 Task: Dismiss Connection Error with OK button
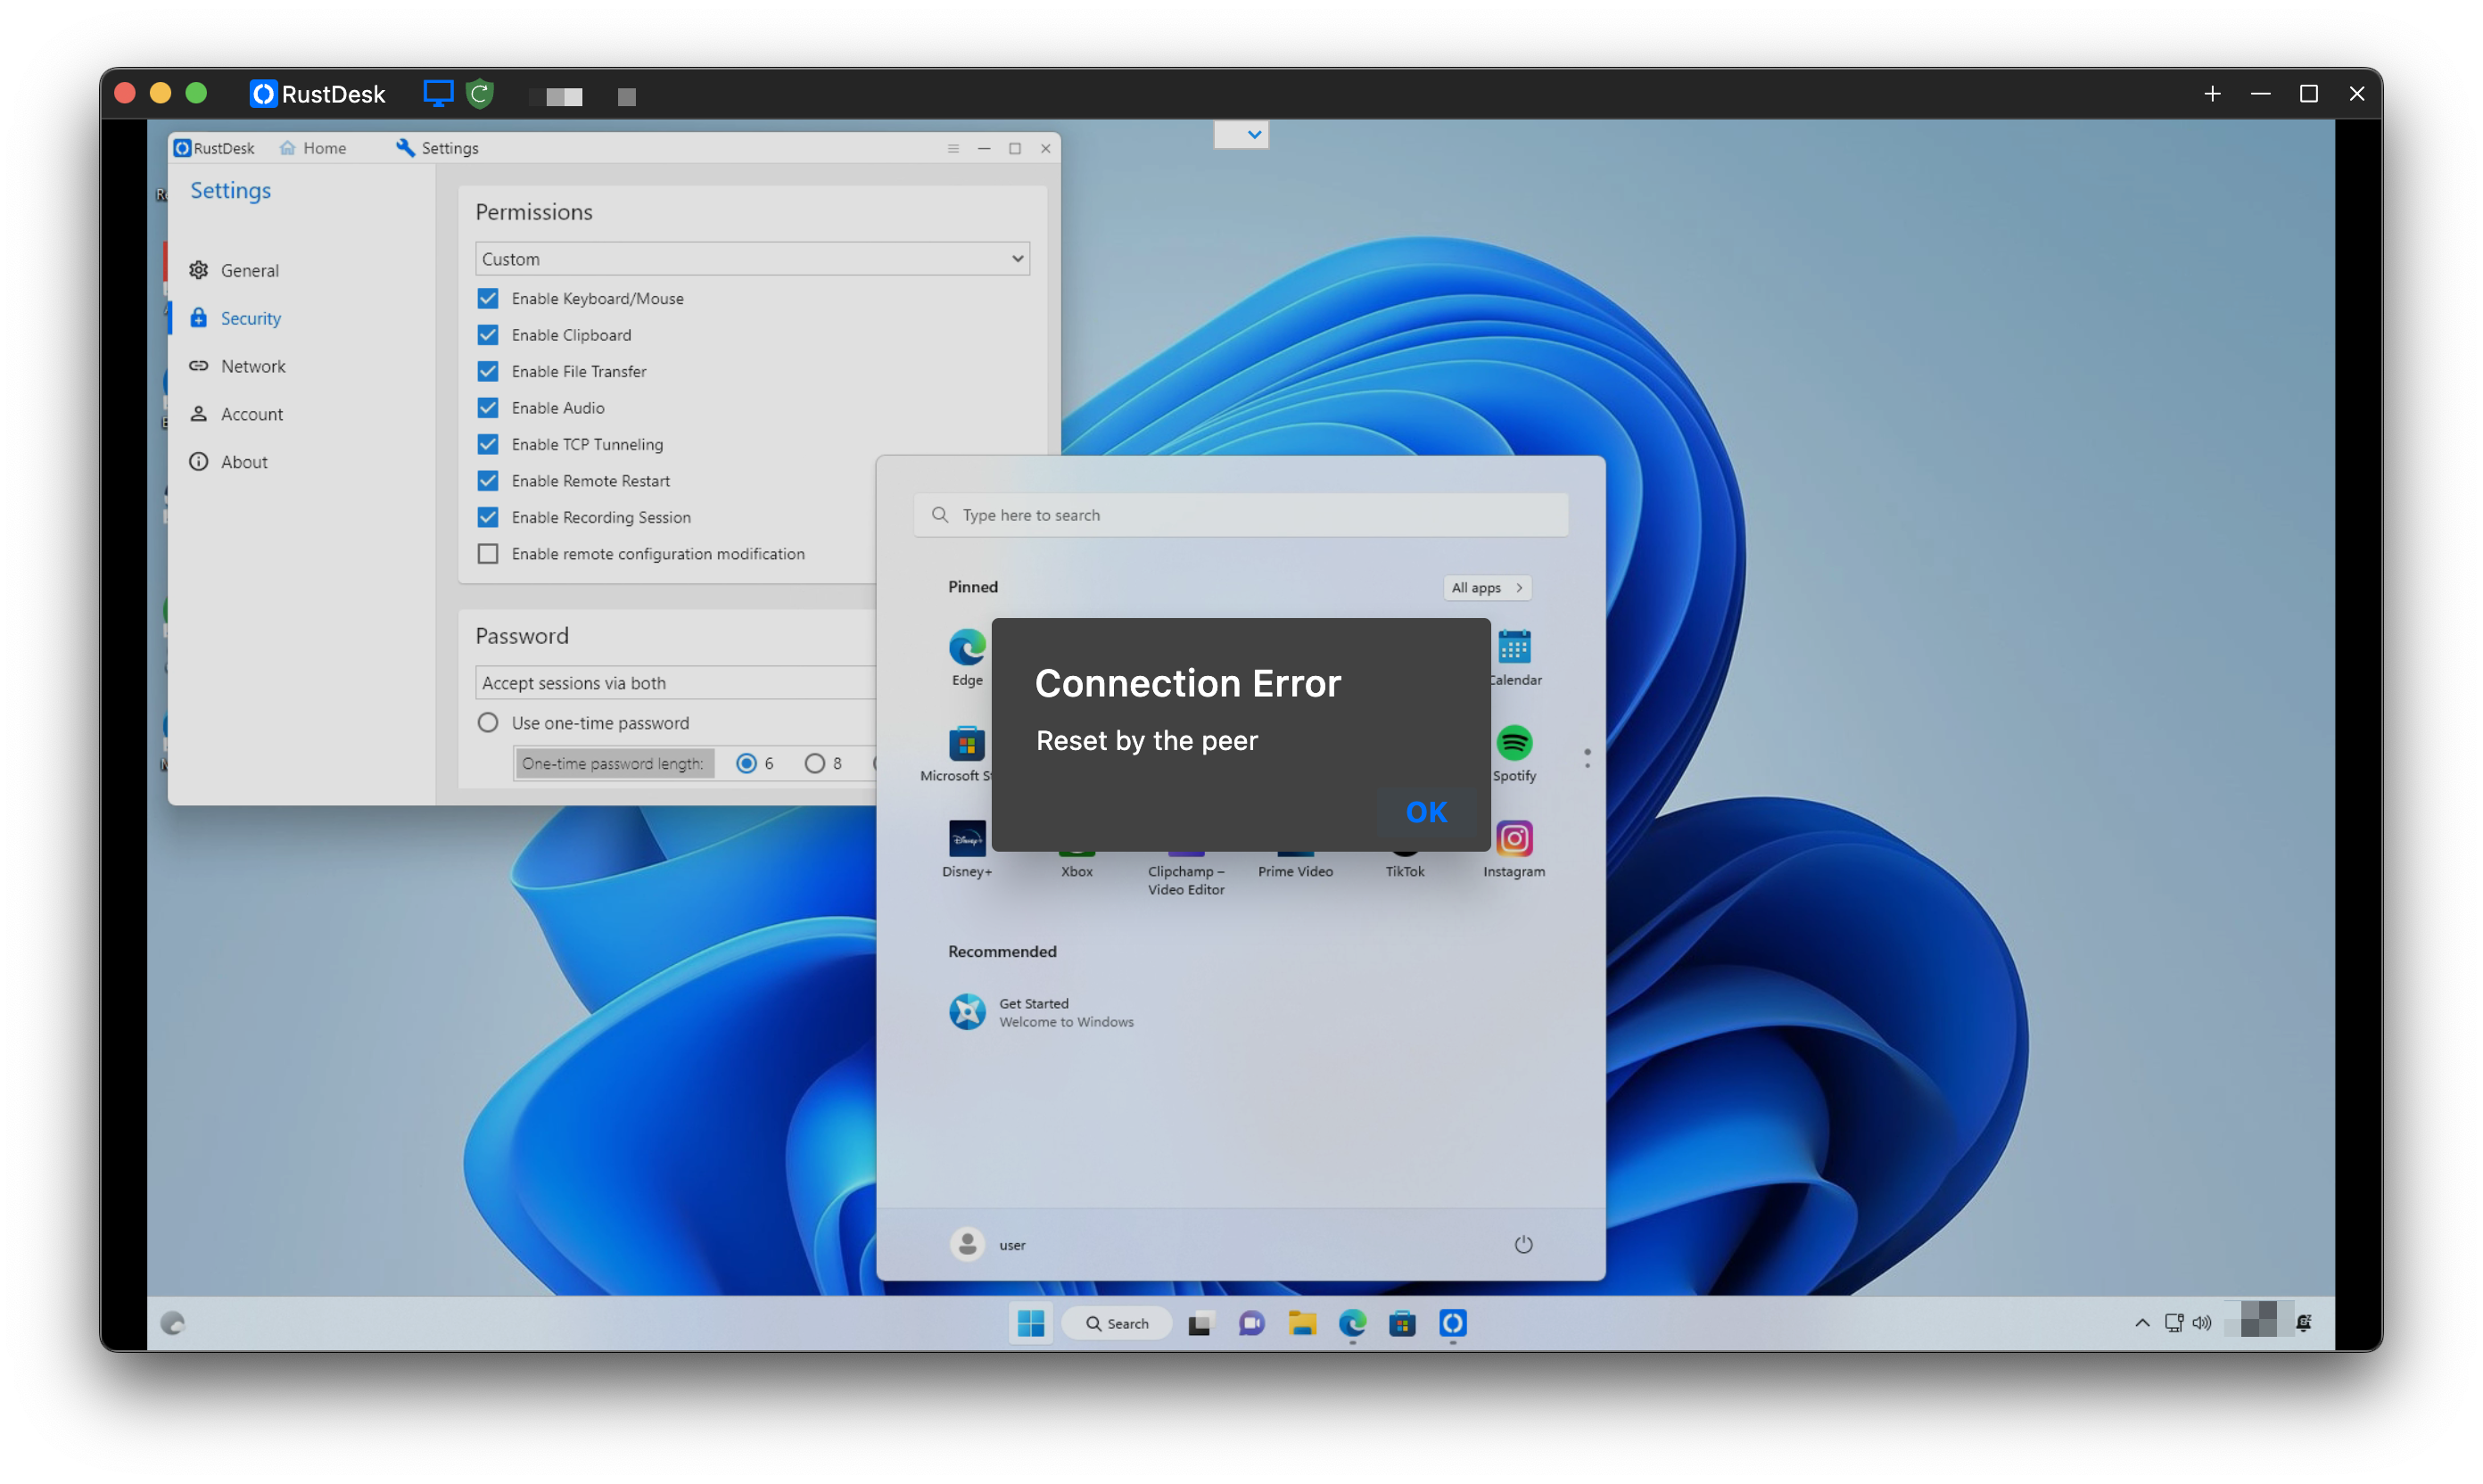click(1426, 812)
